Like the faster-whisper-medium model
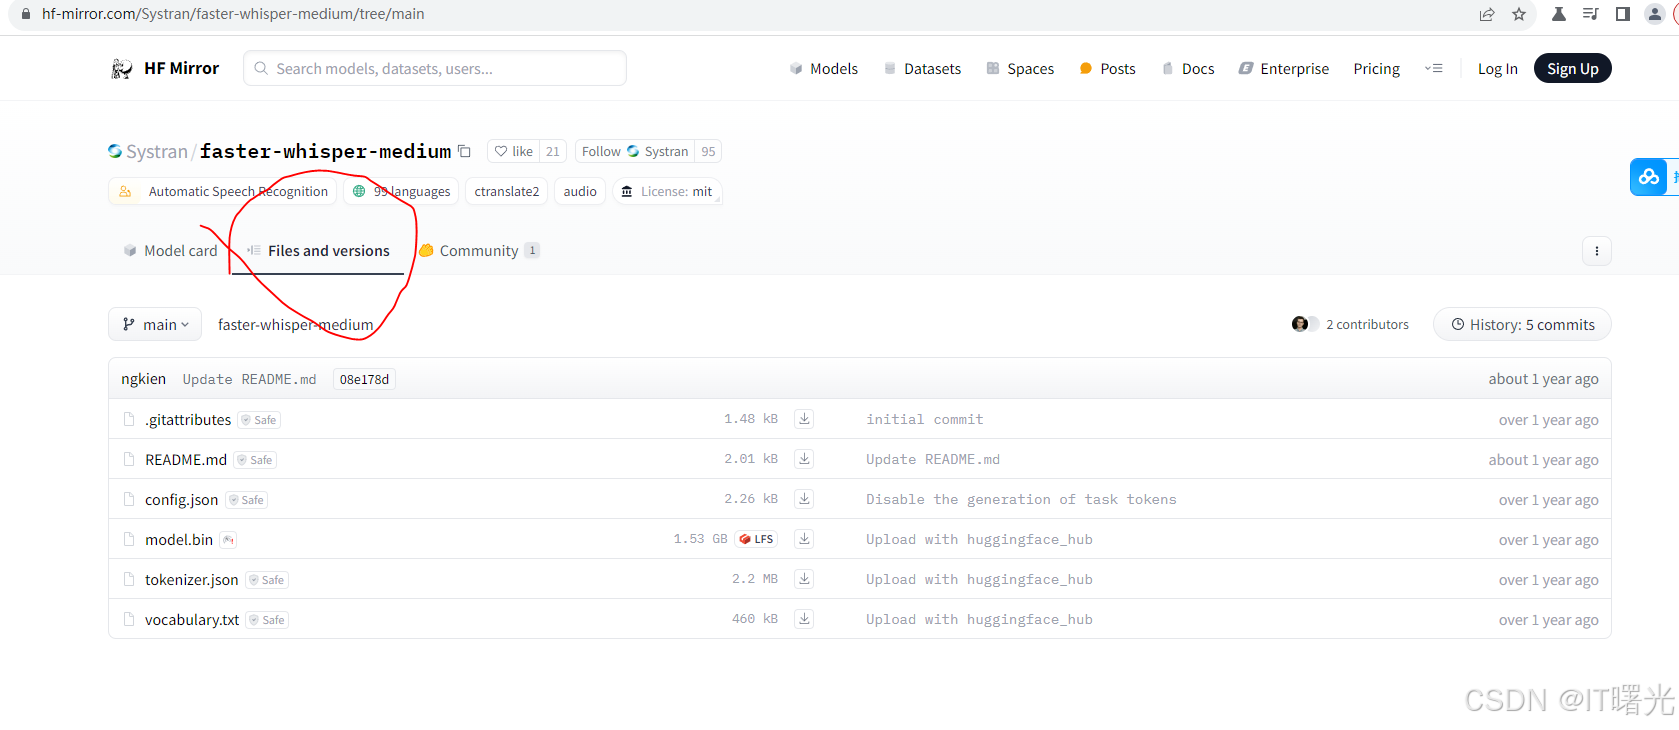This screenshot has height=730, width=1679. 514,151
